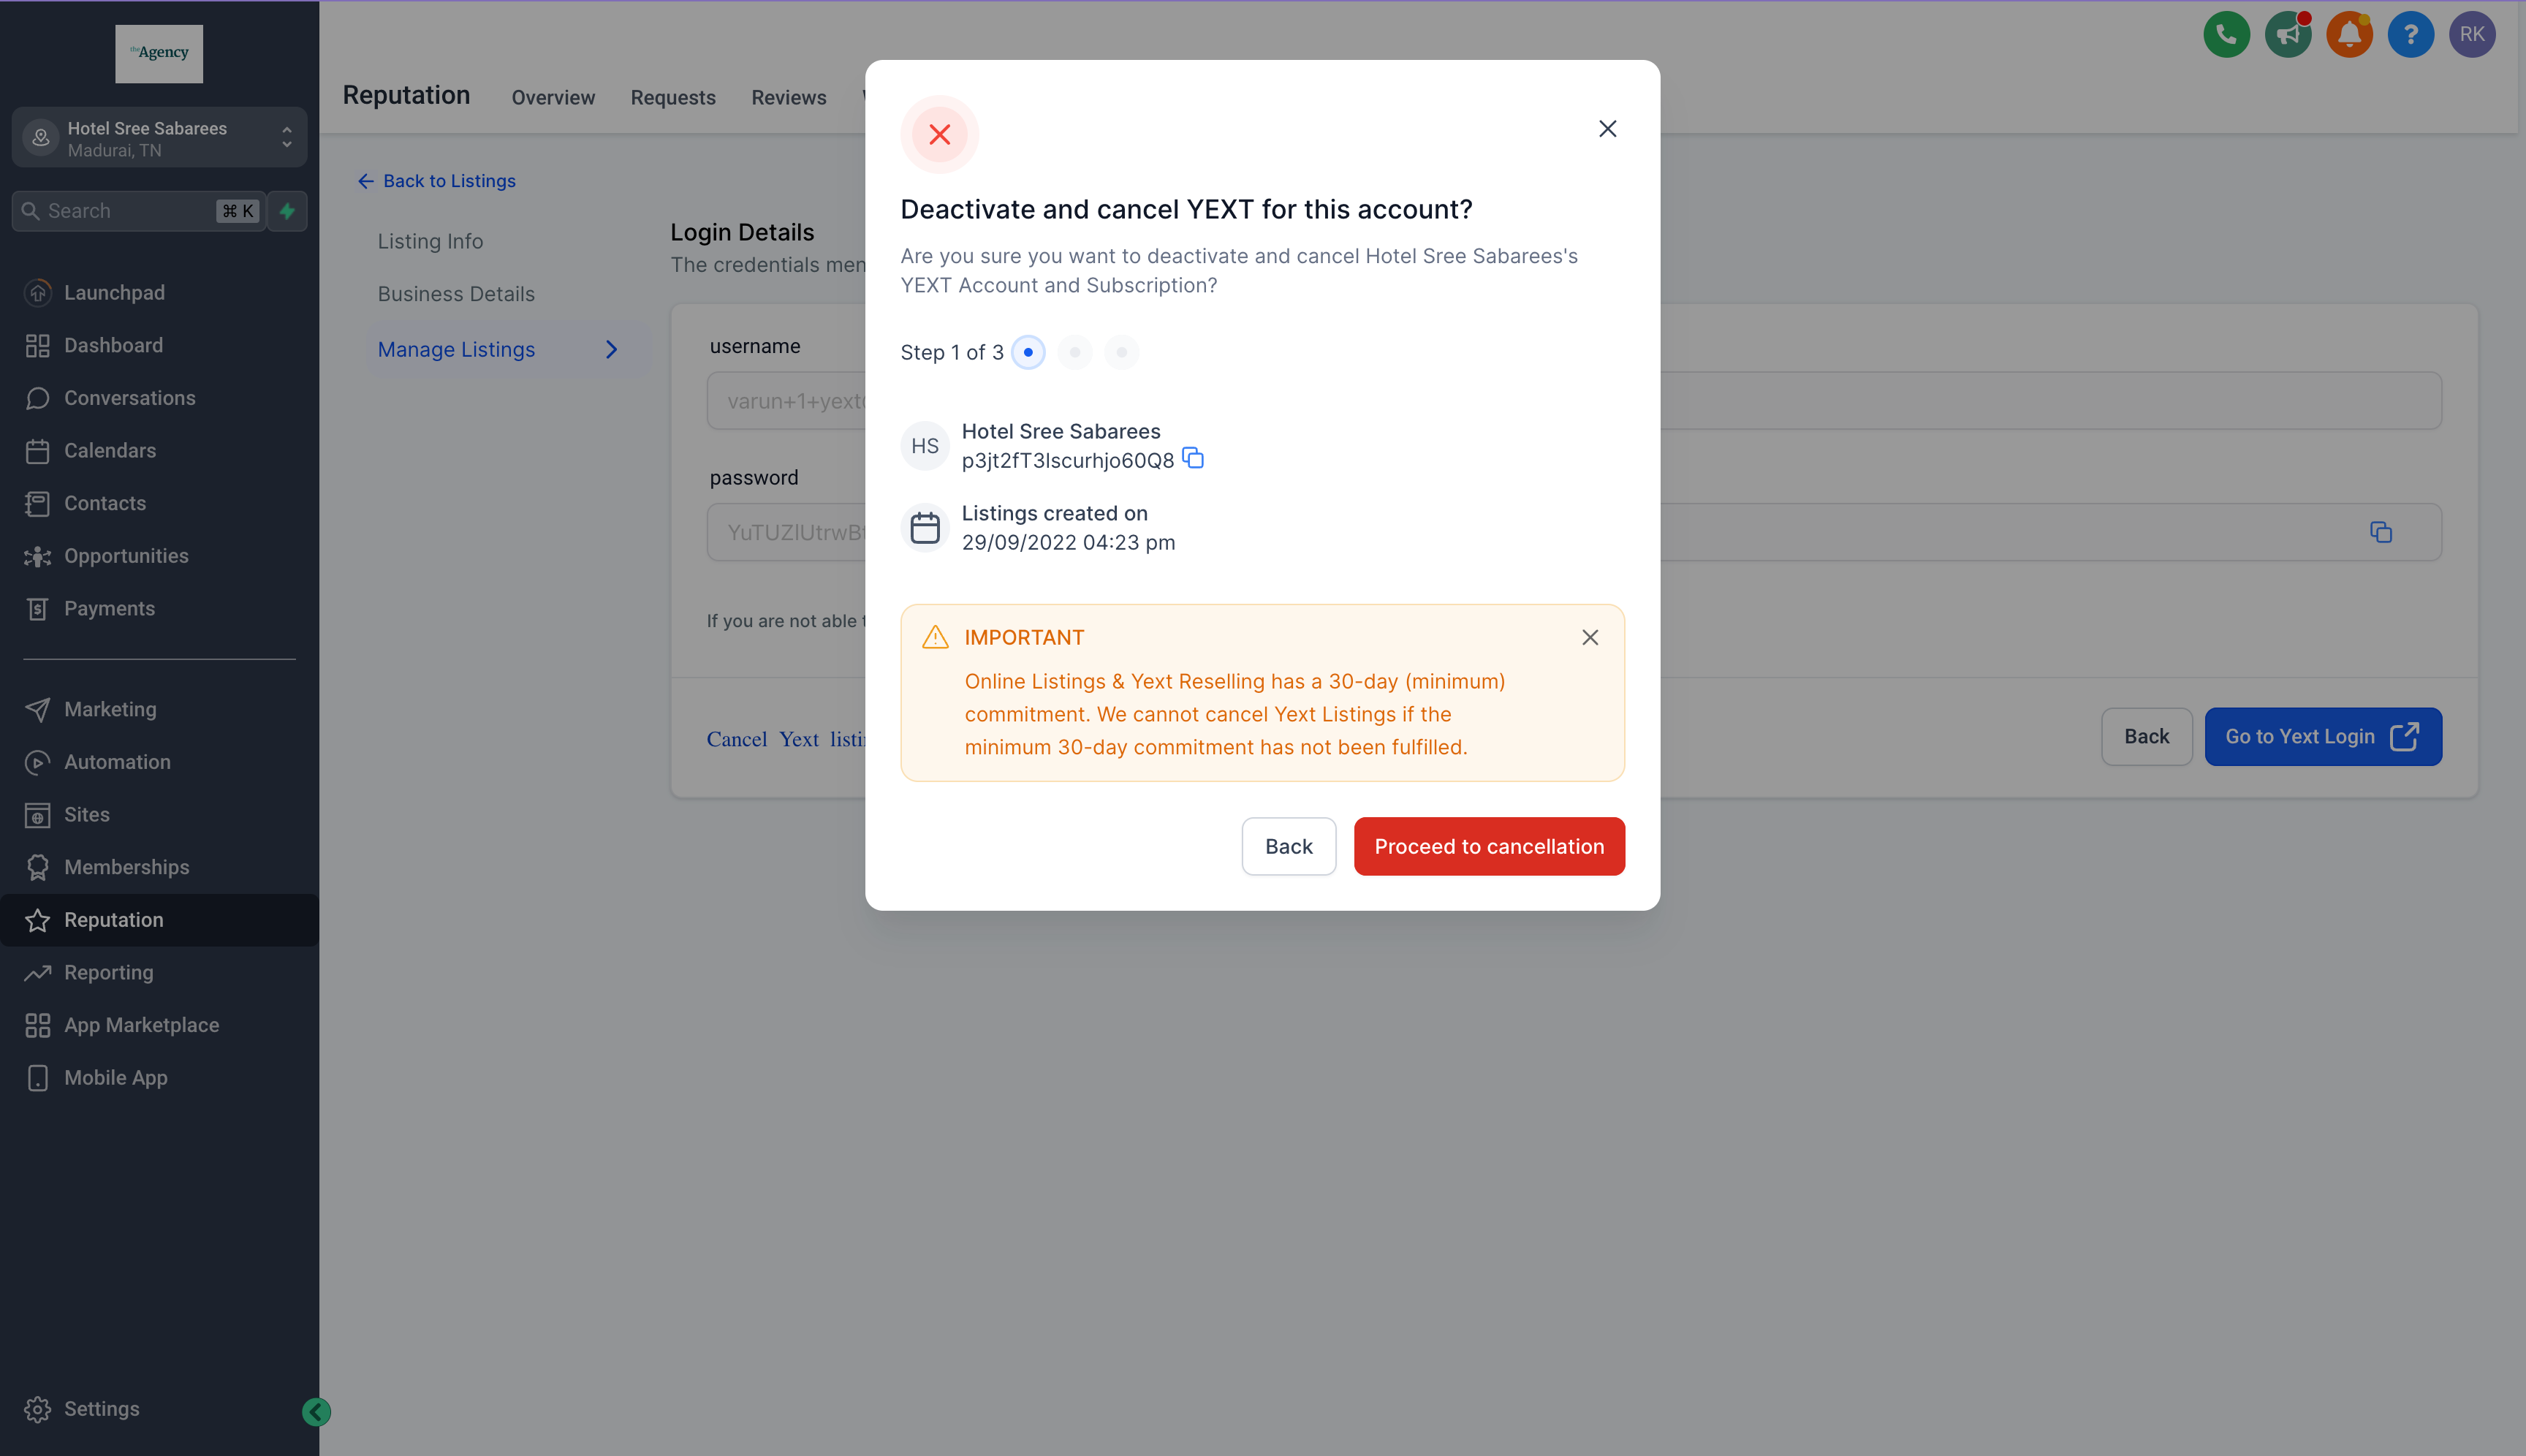The height and width of the screenshot is (1456, 2526).
Task: Select the Reviews tab
Action: point(788,96)
